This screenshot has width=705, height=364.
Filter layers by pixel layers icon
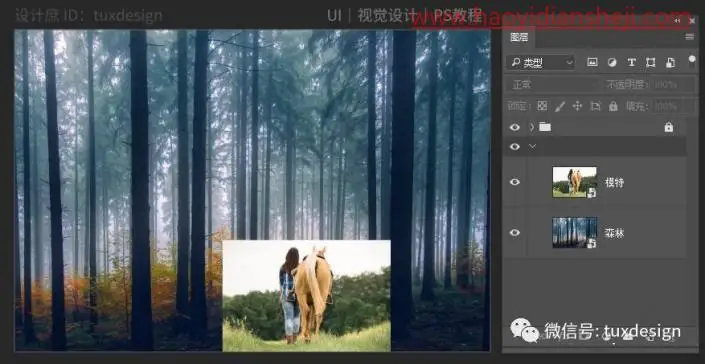(592, 63)
